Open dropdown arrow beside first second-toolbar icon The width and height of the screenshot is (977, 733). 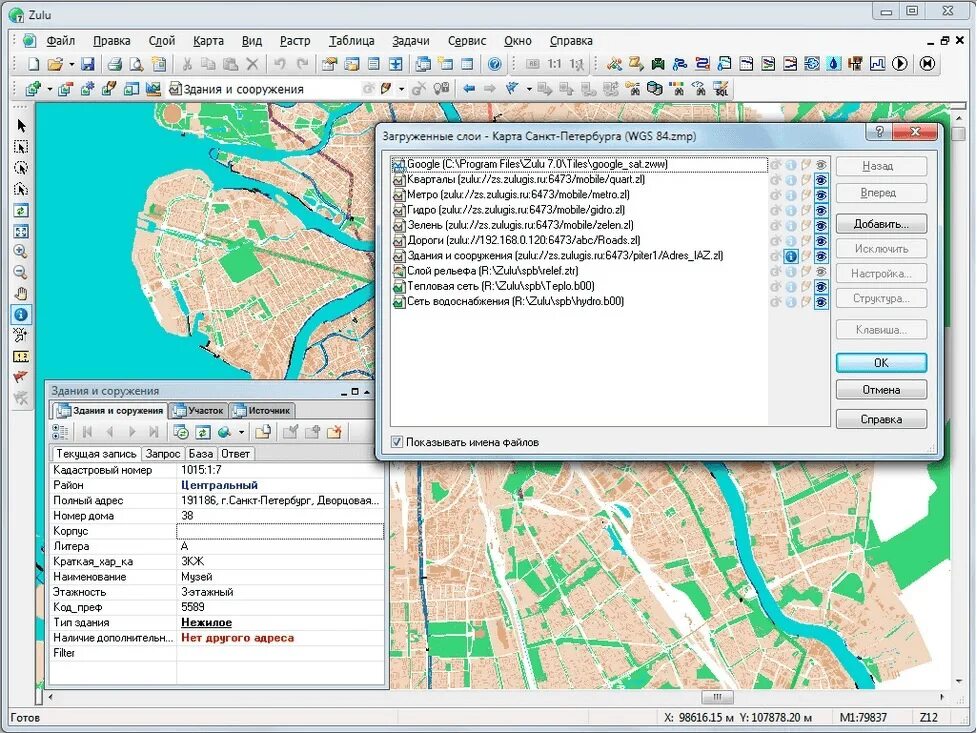49,89
